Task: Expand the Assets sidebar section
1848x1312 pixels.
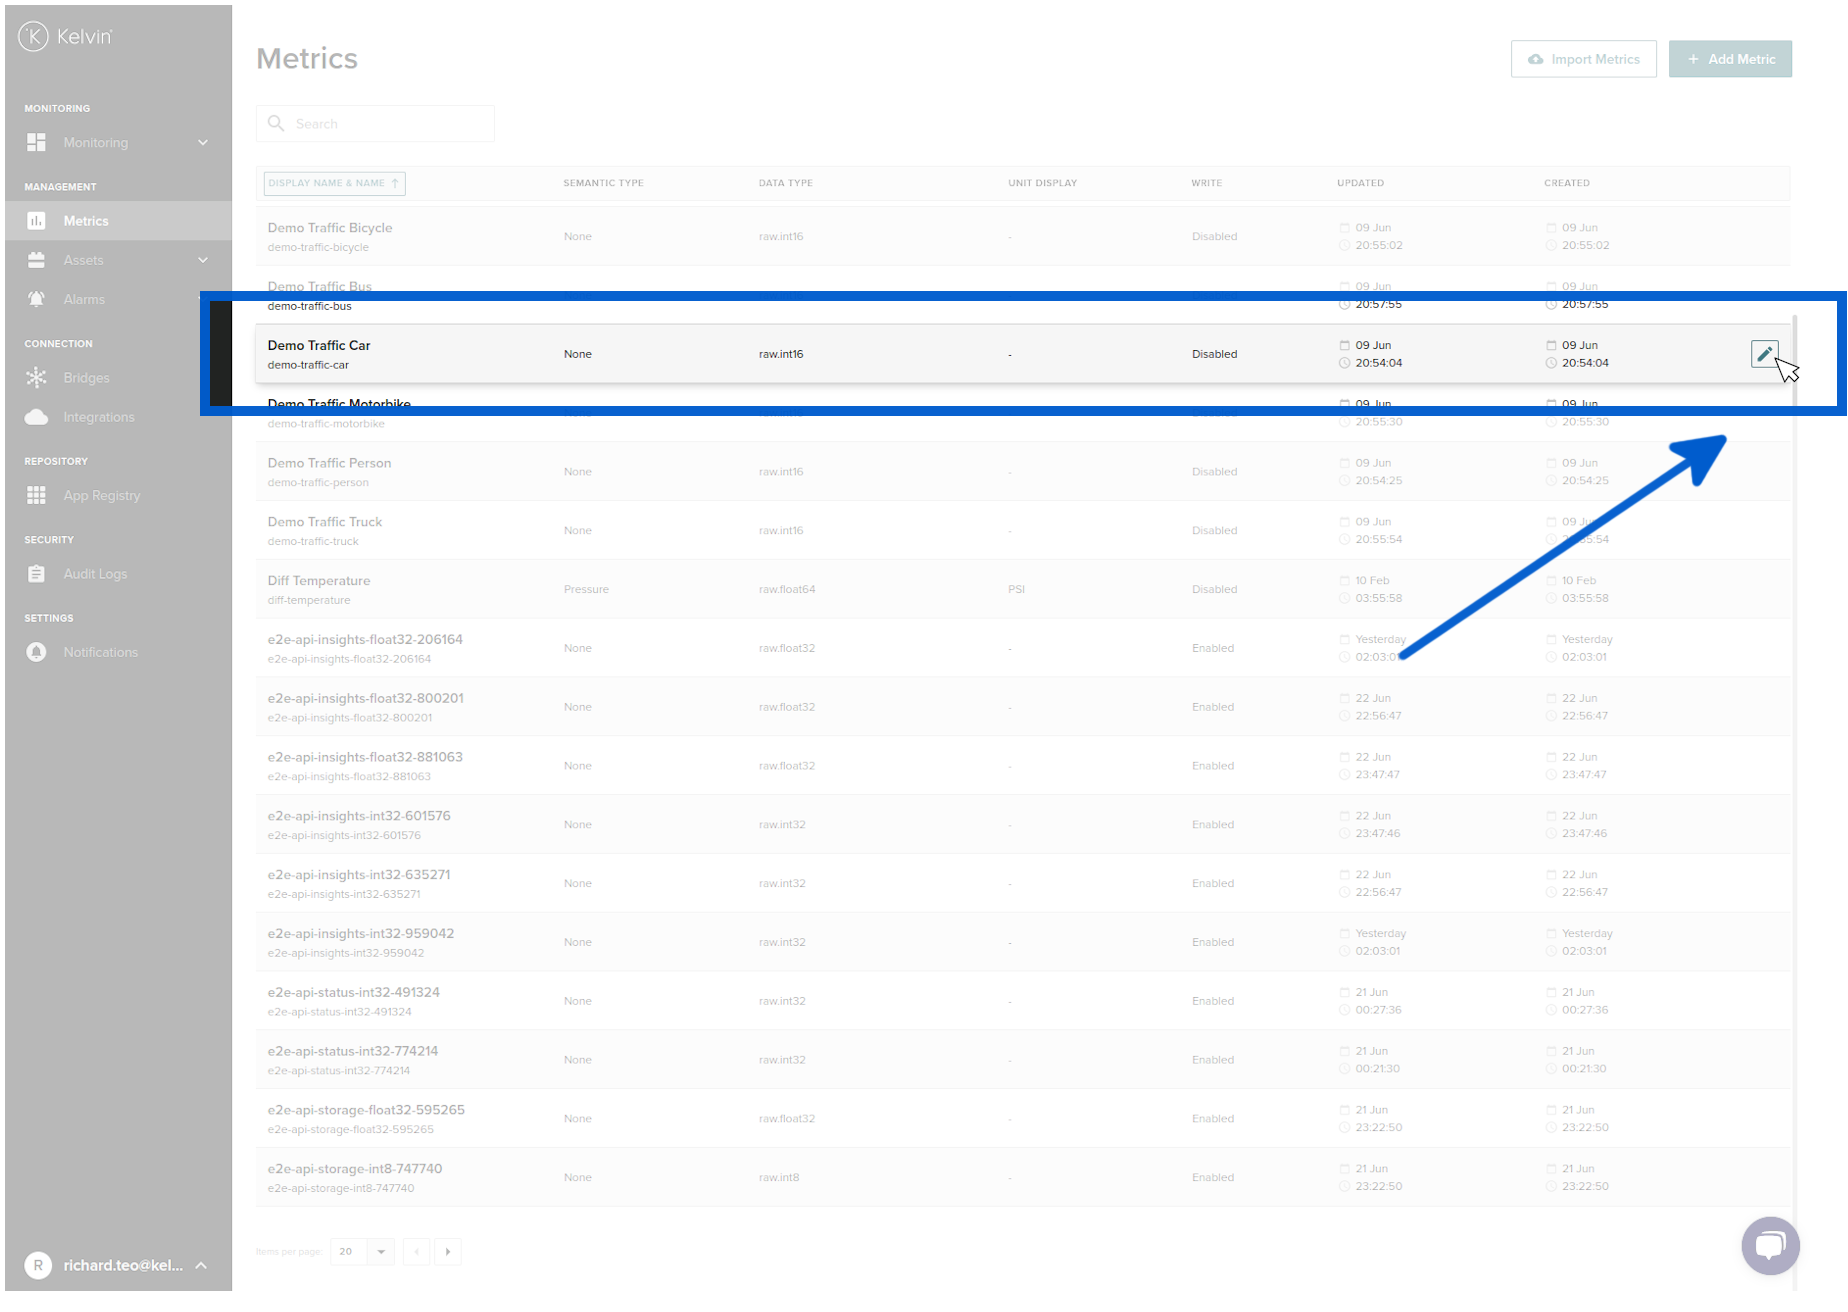Action: (x=204, y=260)
